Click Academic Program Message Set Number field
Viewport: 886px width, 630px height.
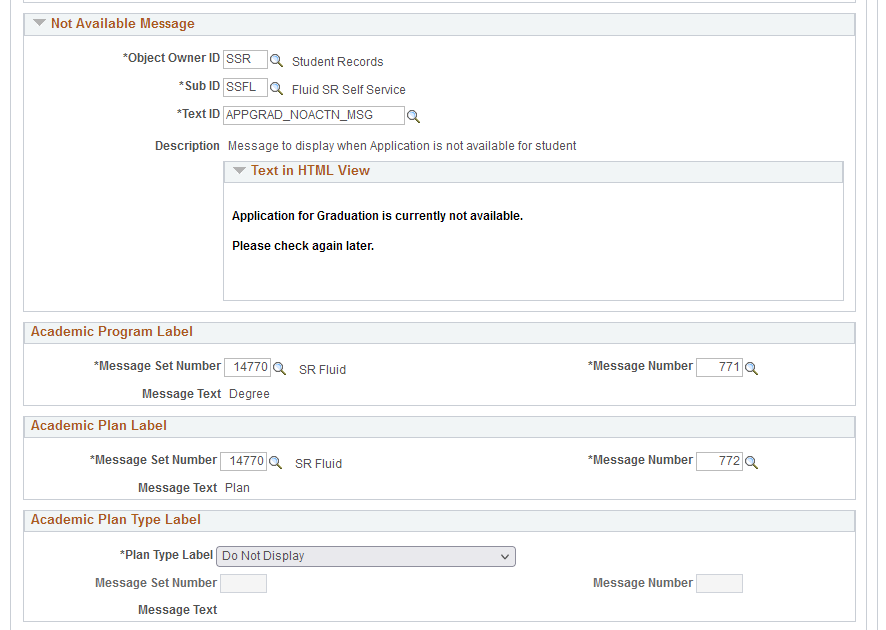[247, 367]
